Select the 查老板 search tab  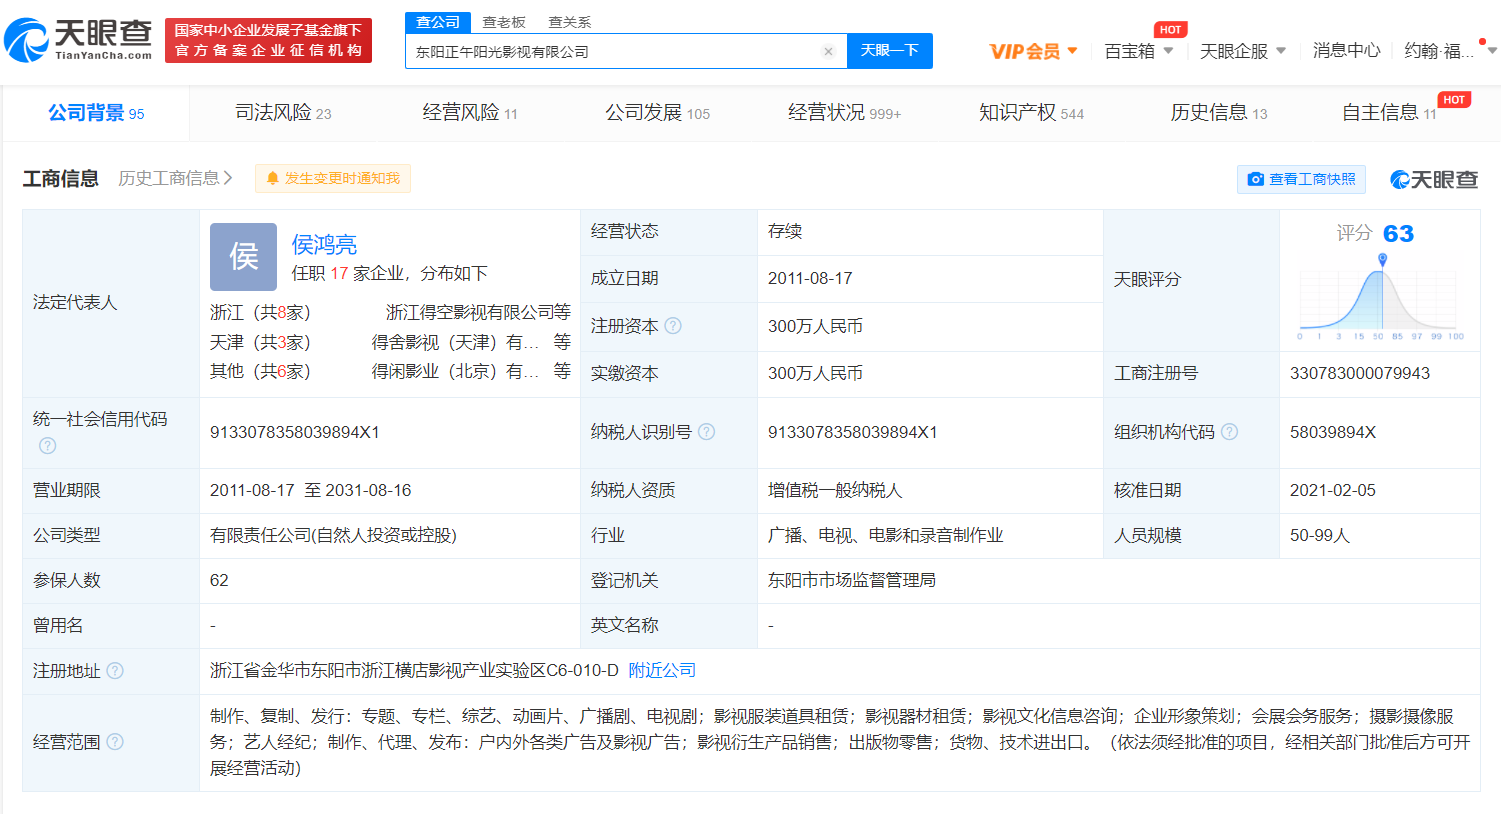(x=504, y=22)
